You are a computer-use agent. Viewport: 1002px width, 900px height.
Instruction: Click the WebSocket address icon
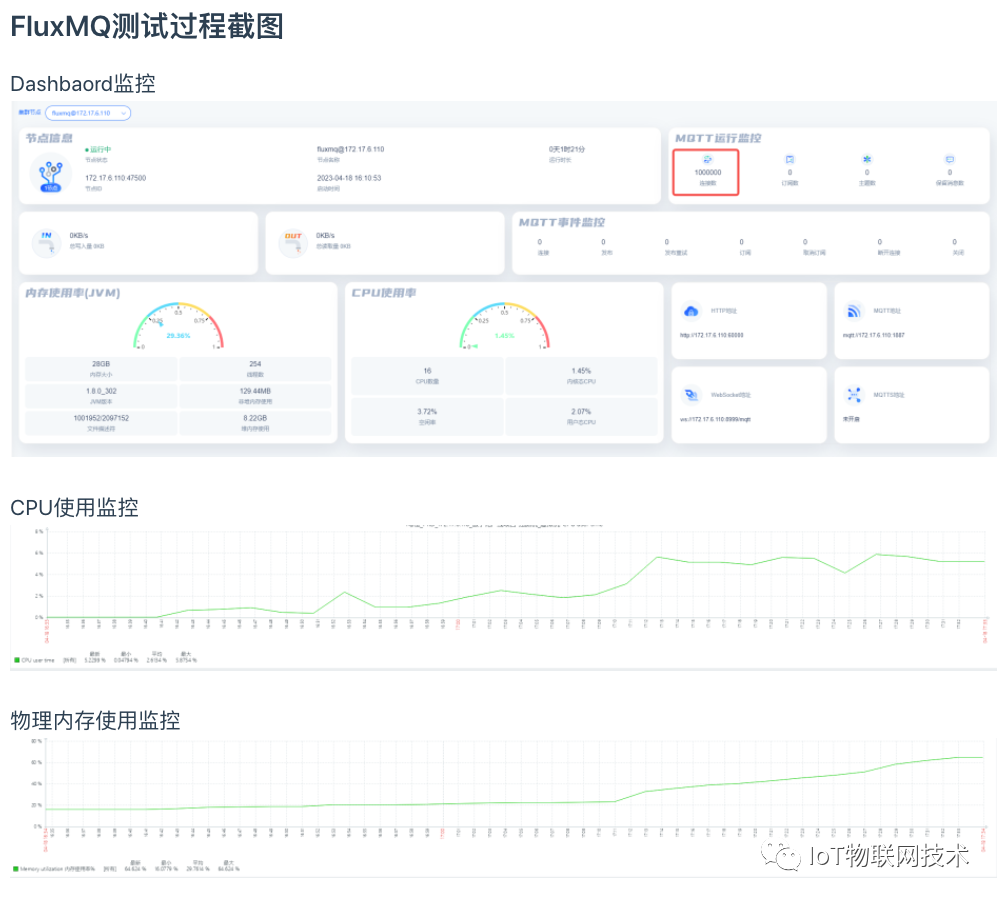coord(691,395)
